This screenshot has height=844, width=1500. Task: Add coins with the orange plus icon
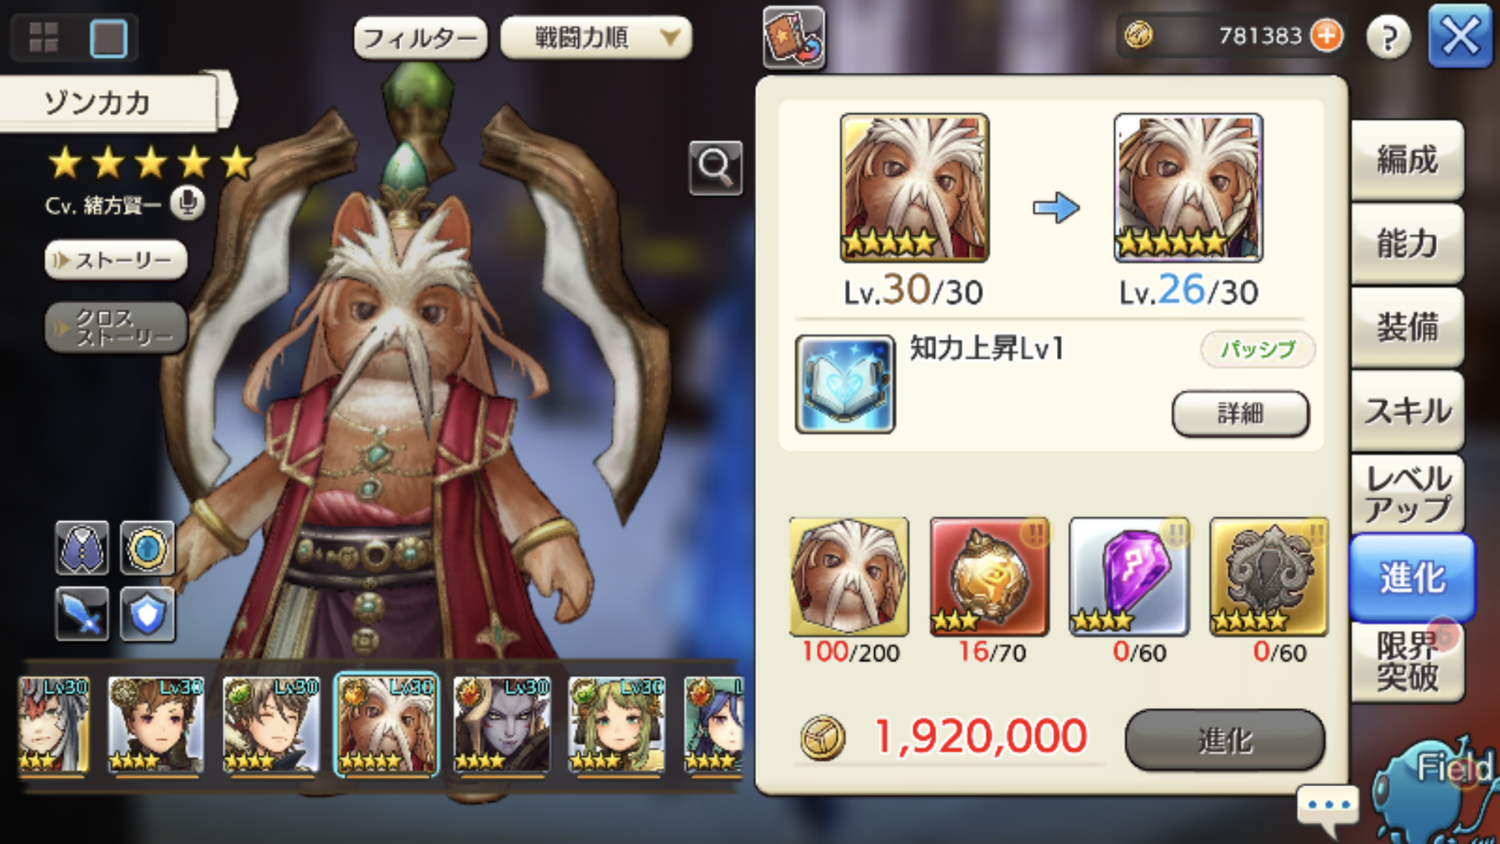1326,36
